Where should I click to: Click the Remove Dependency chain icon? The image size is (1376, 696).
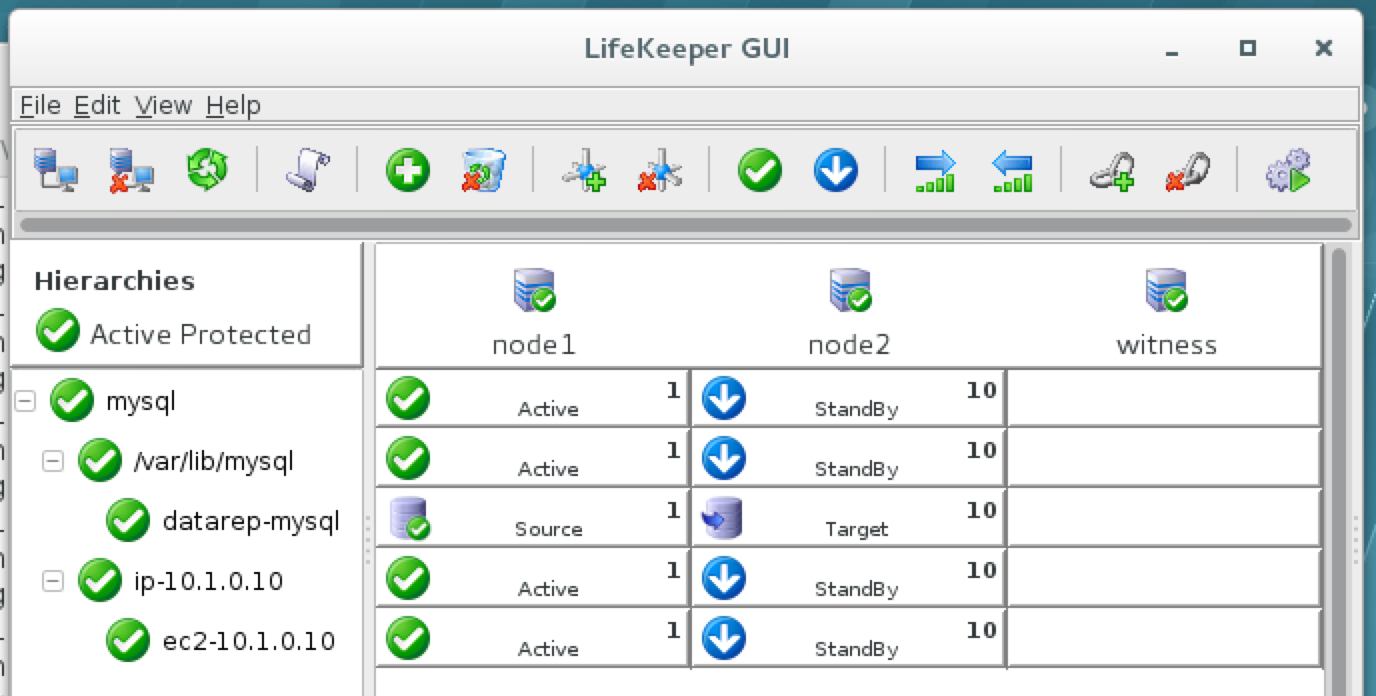[1188, 170]
